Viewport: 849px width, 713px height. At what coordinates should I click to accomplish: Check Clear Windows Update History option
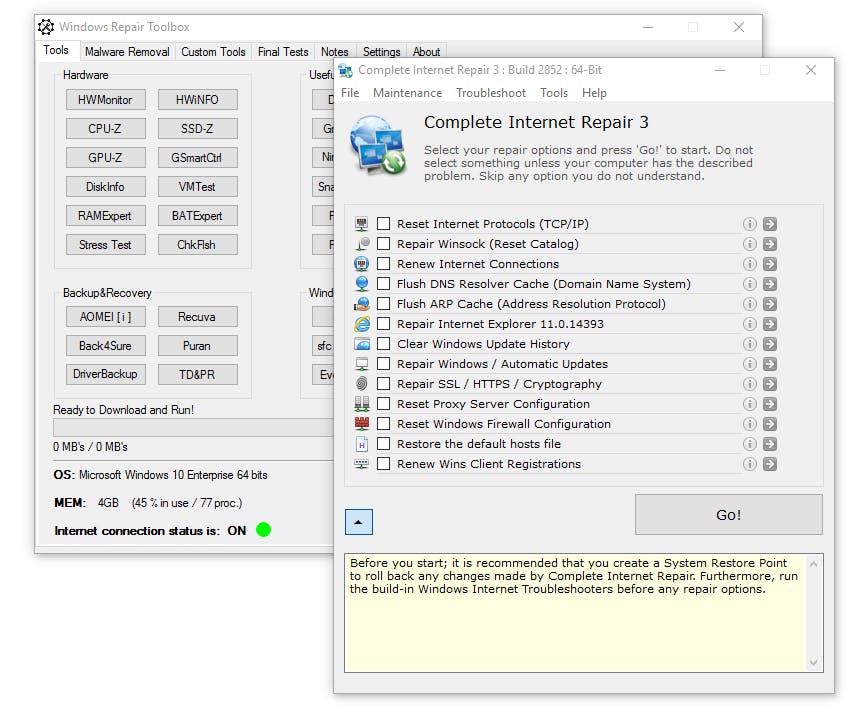[x=383, y=344]
